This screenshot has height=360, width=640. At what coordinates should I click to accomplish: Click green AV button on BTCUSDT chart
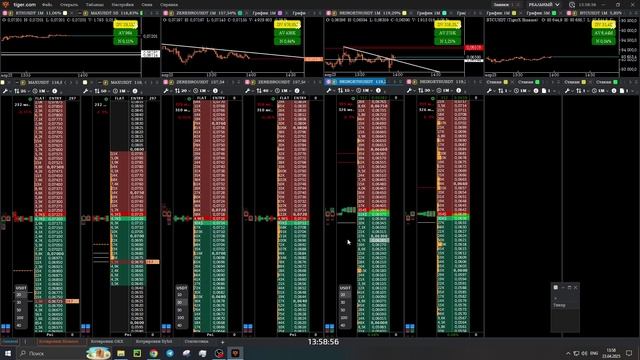click(604, 33)
